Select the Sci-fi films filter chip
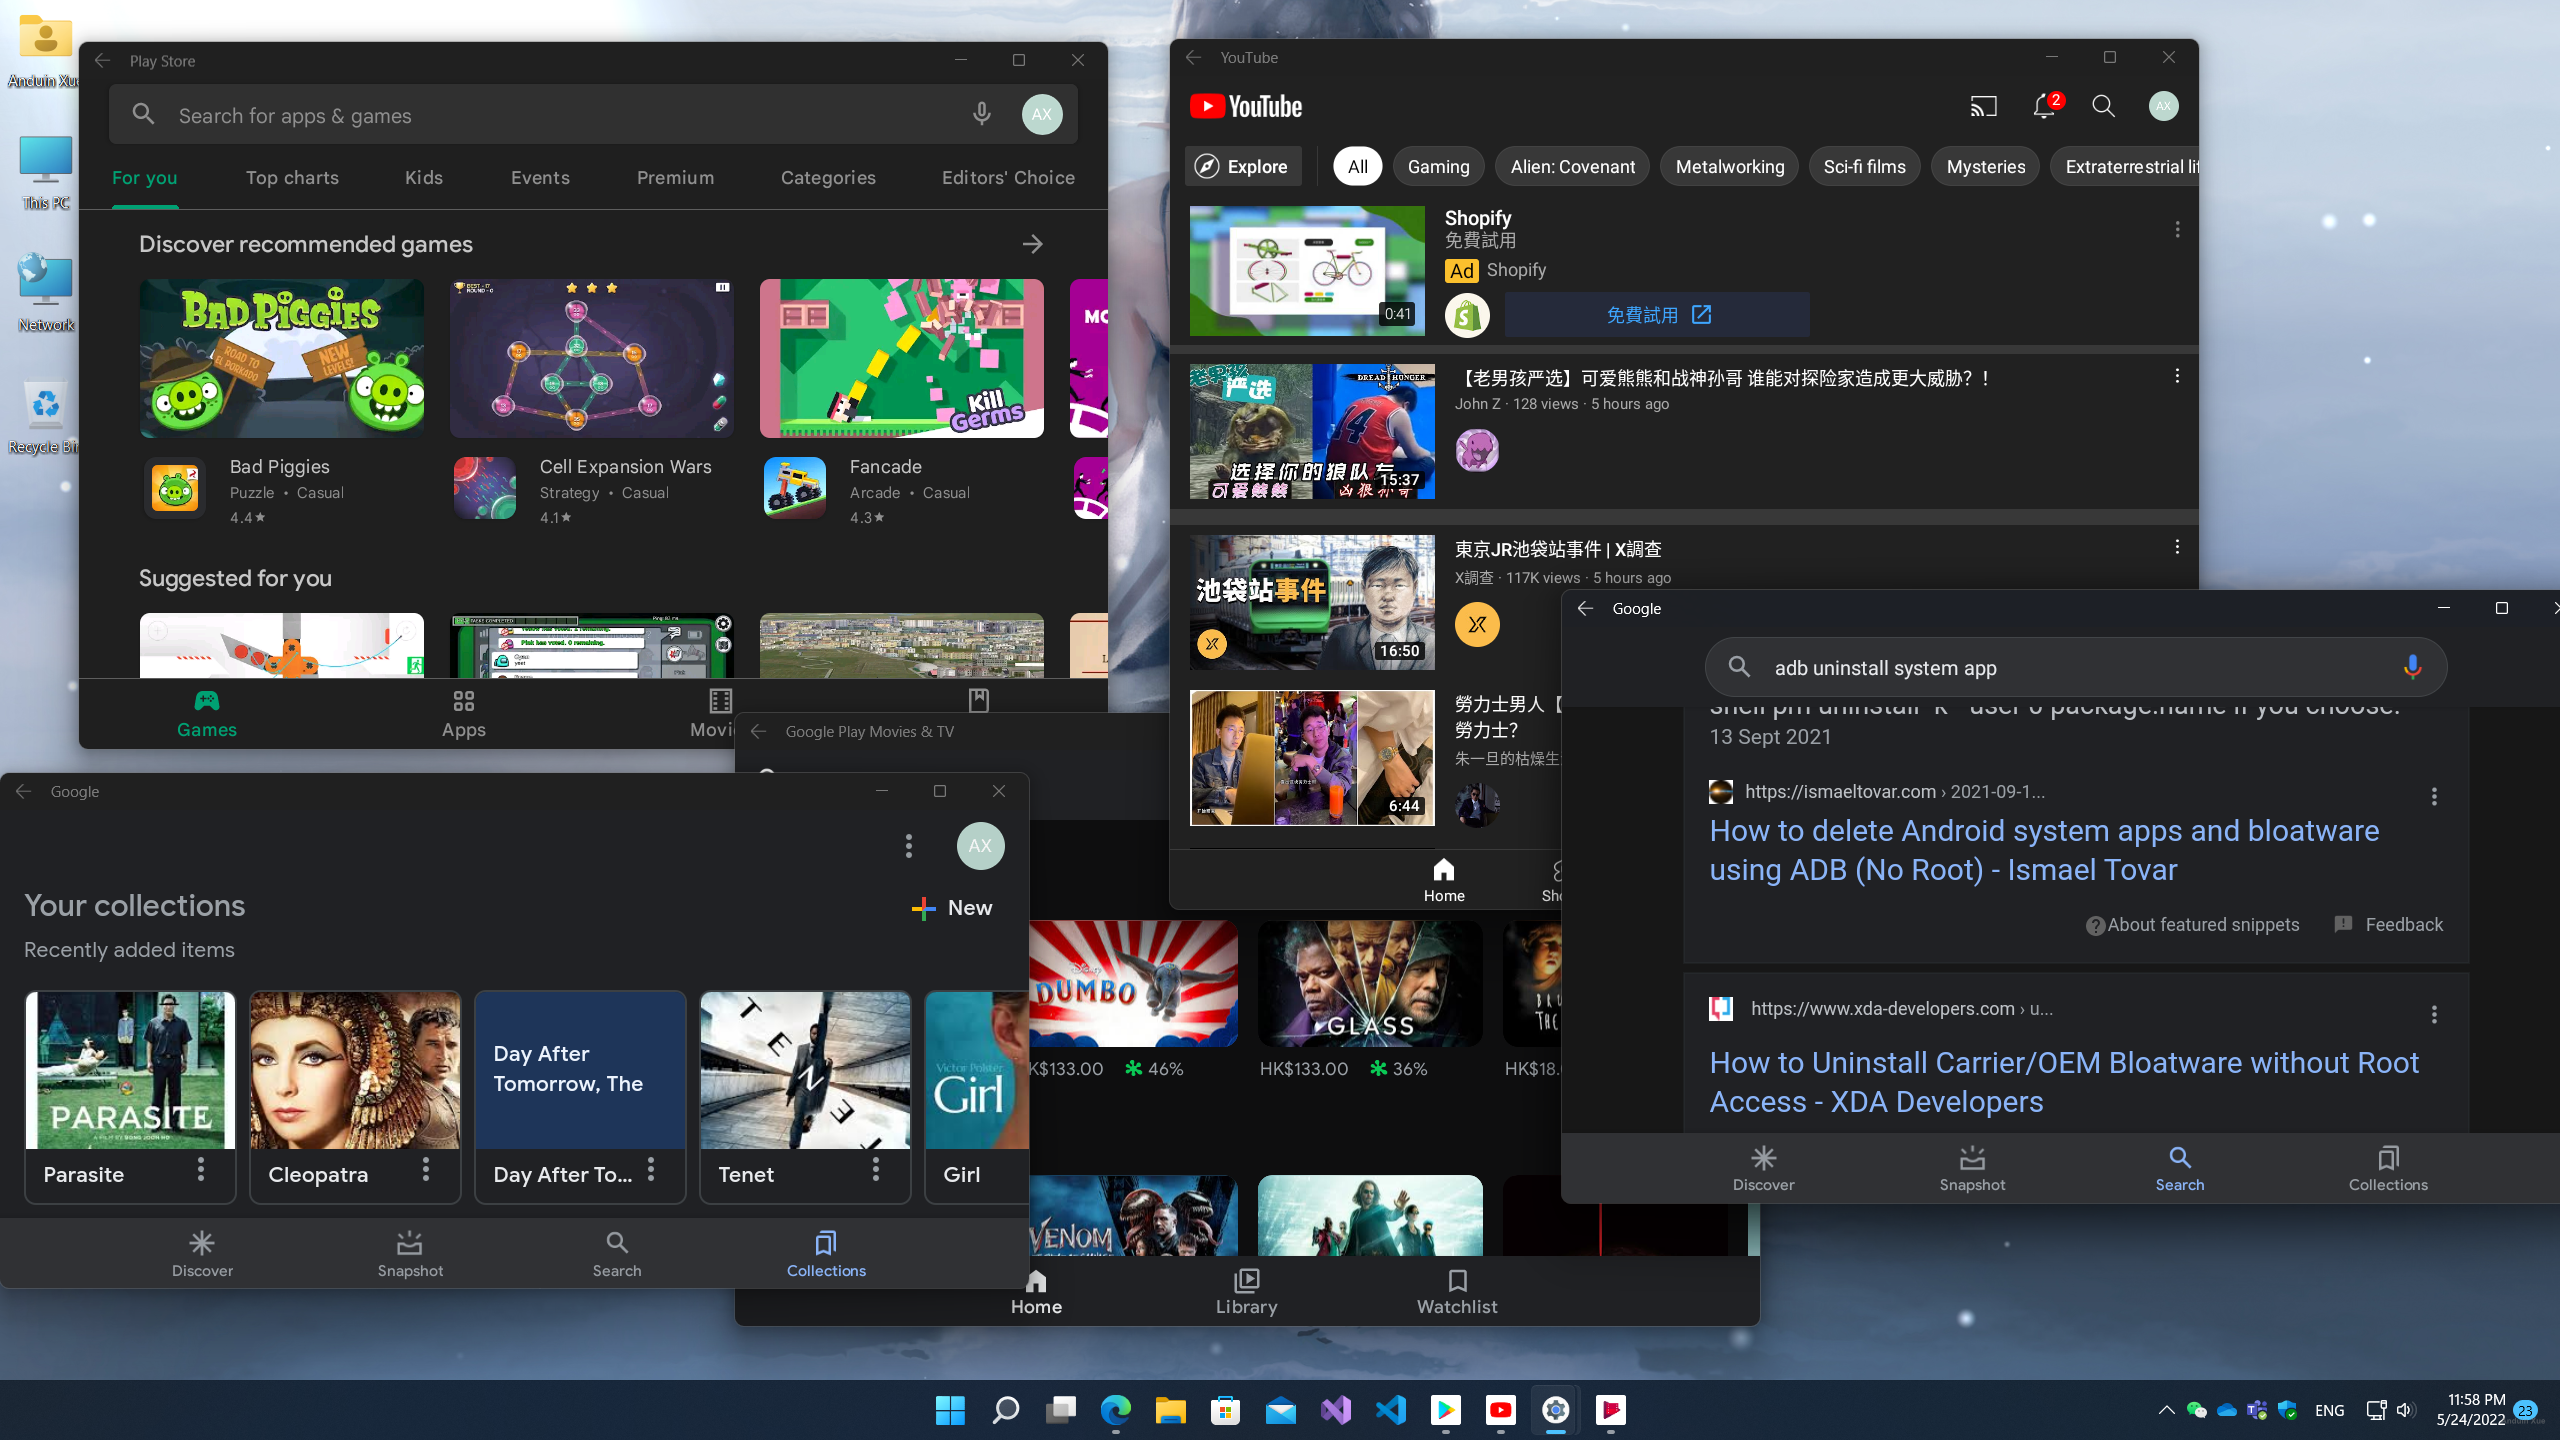Screen dimensions: 2560x1440 (x=1864, y=166)
